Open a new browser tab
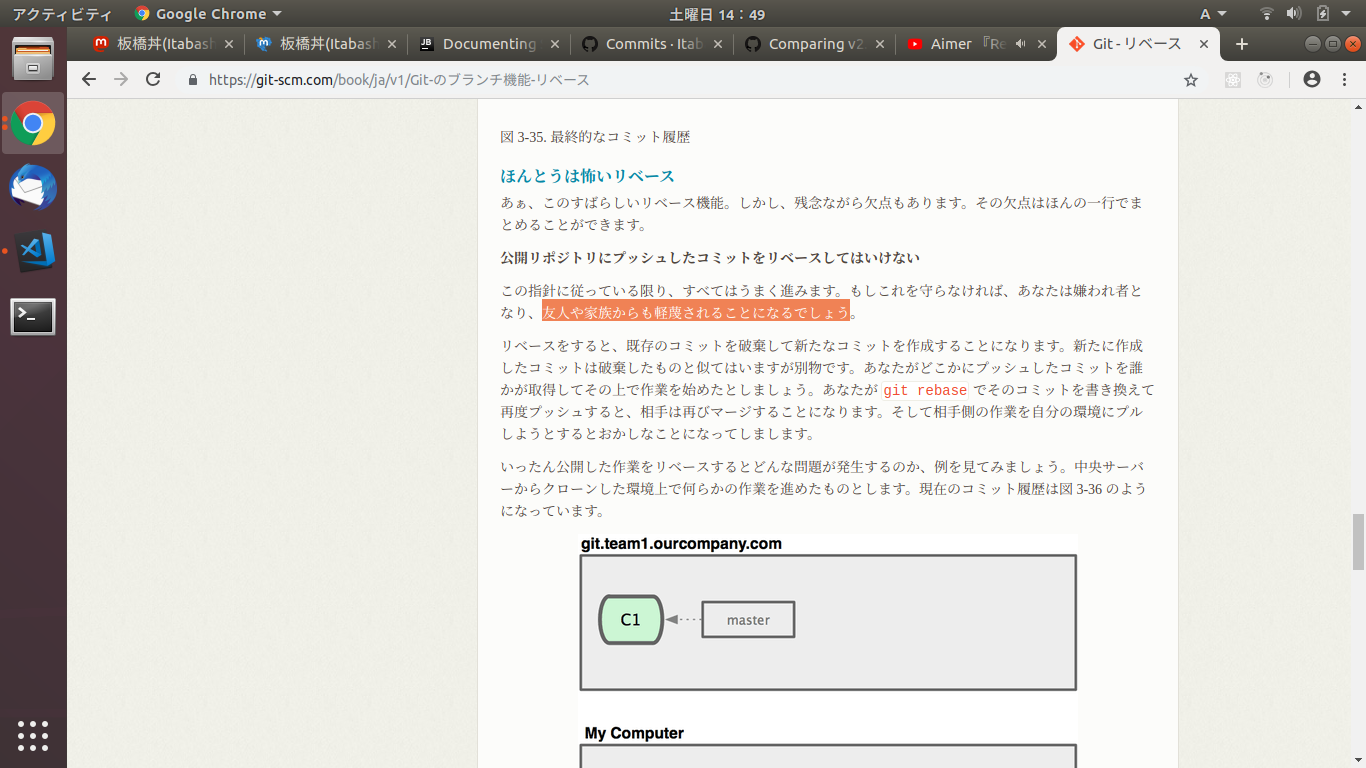The image size is (1366, 768). [x=1242, y=44]
